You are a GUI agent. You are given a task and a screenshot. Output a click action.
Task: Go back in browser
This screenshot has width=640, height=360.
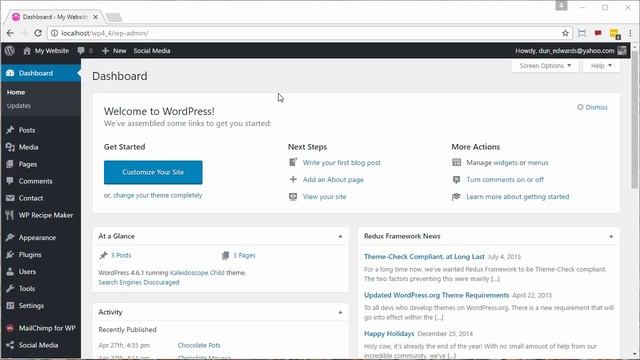point(10,33)
